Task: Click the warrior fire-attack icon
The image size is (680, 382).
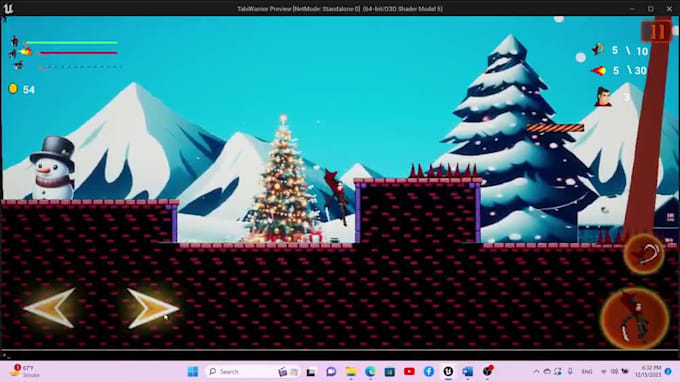Action: (20, 53)
